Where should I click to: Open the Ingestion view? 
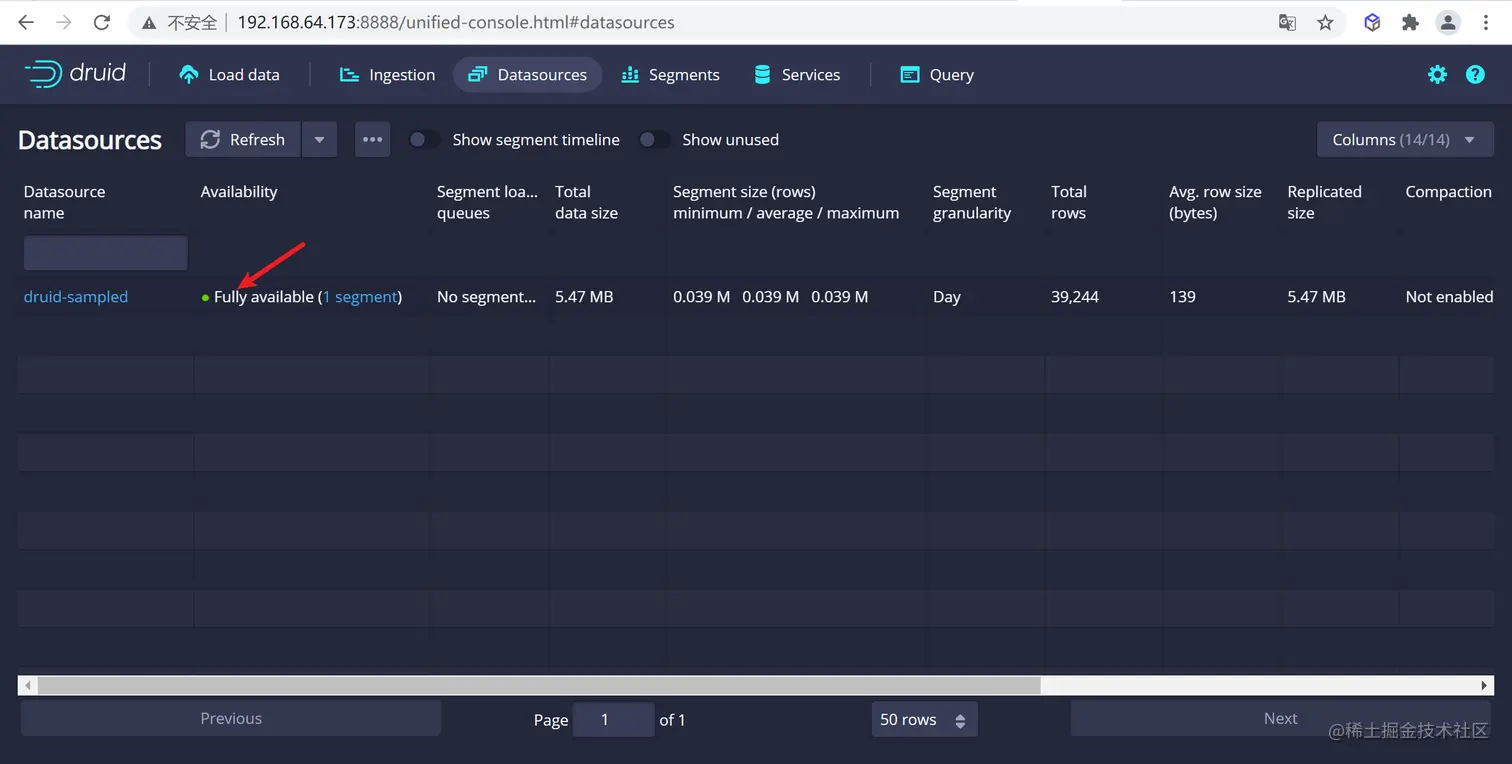pyautogui.click(x=387, y=75)
